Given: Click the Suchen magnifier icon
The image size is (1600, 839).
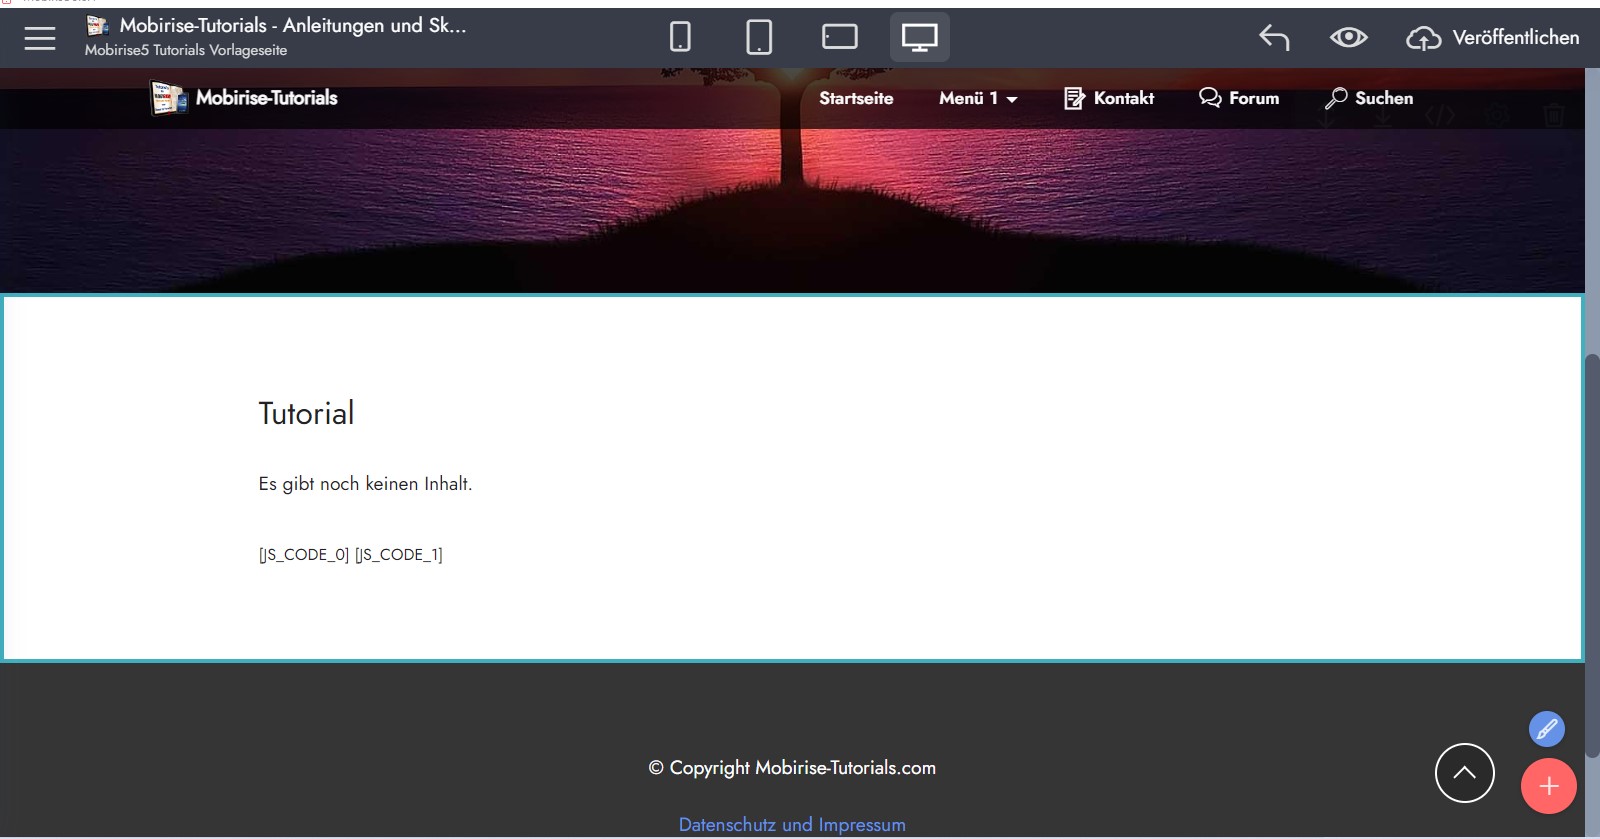Looking at the screenshot, I should click(x=1336, y=98).
